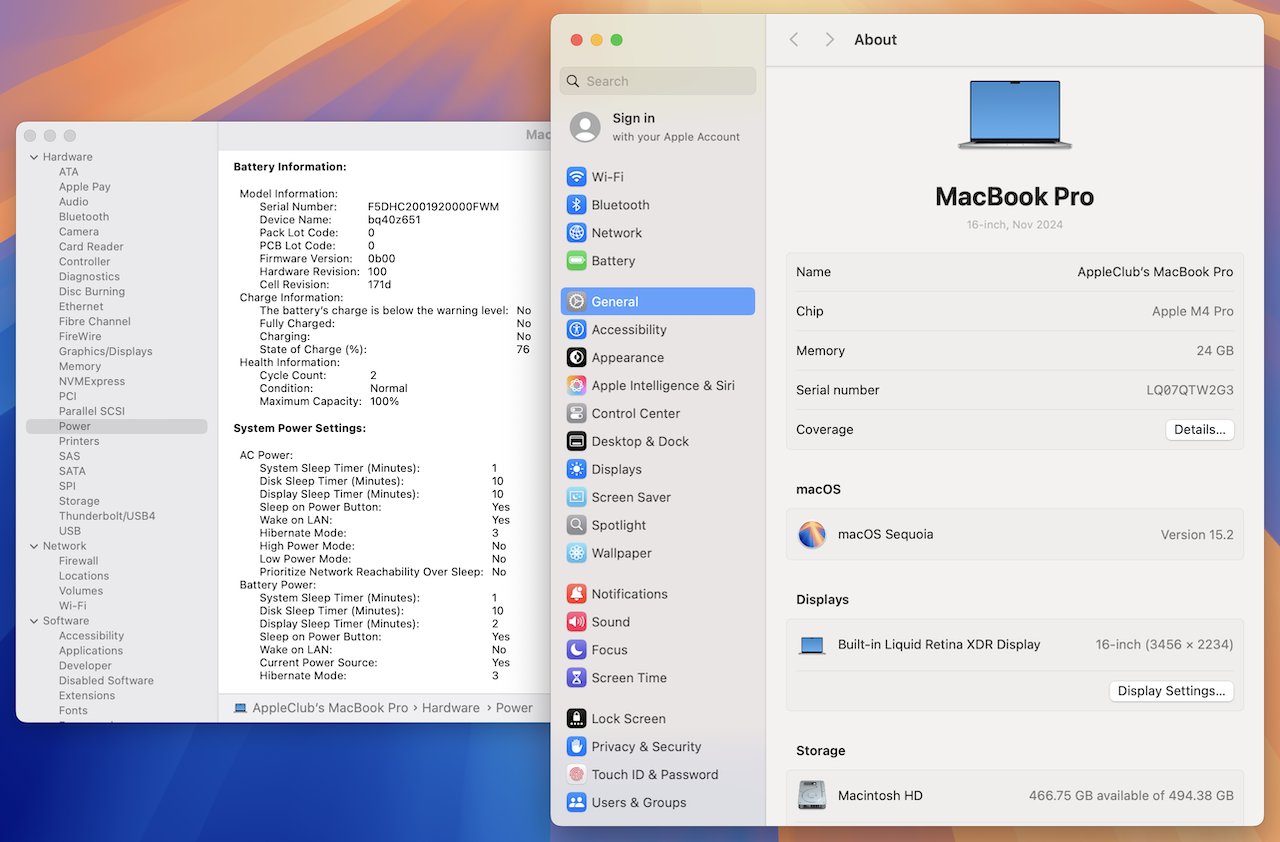Select NVMExpress in System Information

point(92,381)
